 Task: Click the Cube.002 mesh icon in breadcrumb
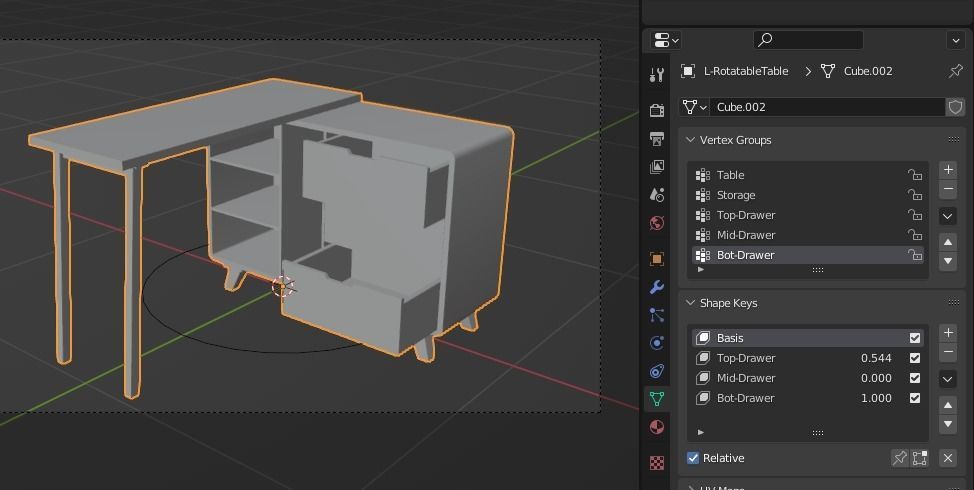(x=828, y=71)
